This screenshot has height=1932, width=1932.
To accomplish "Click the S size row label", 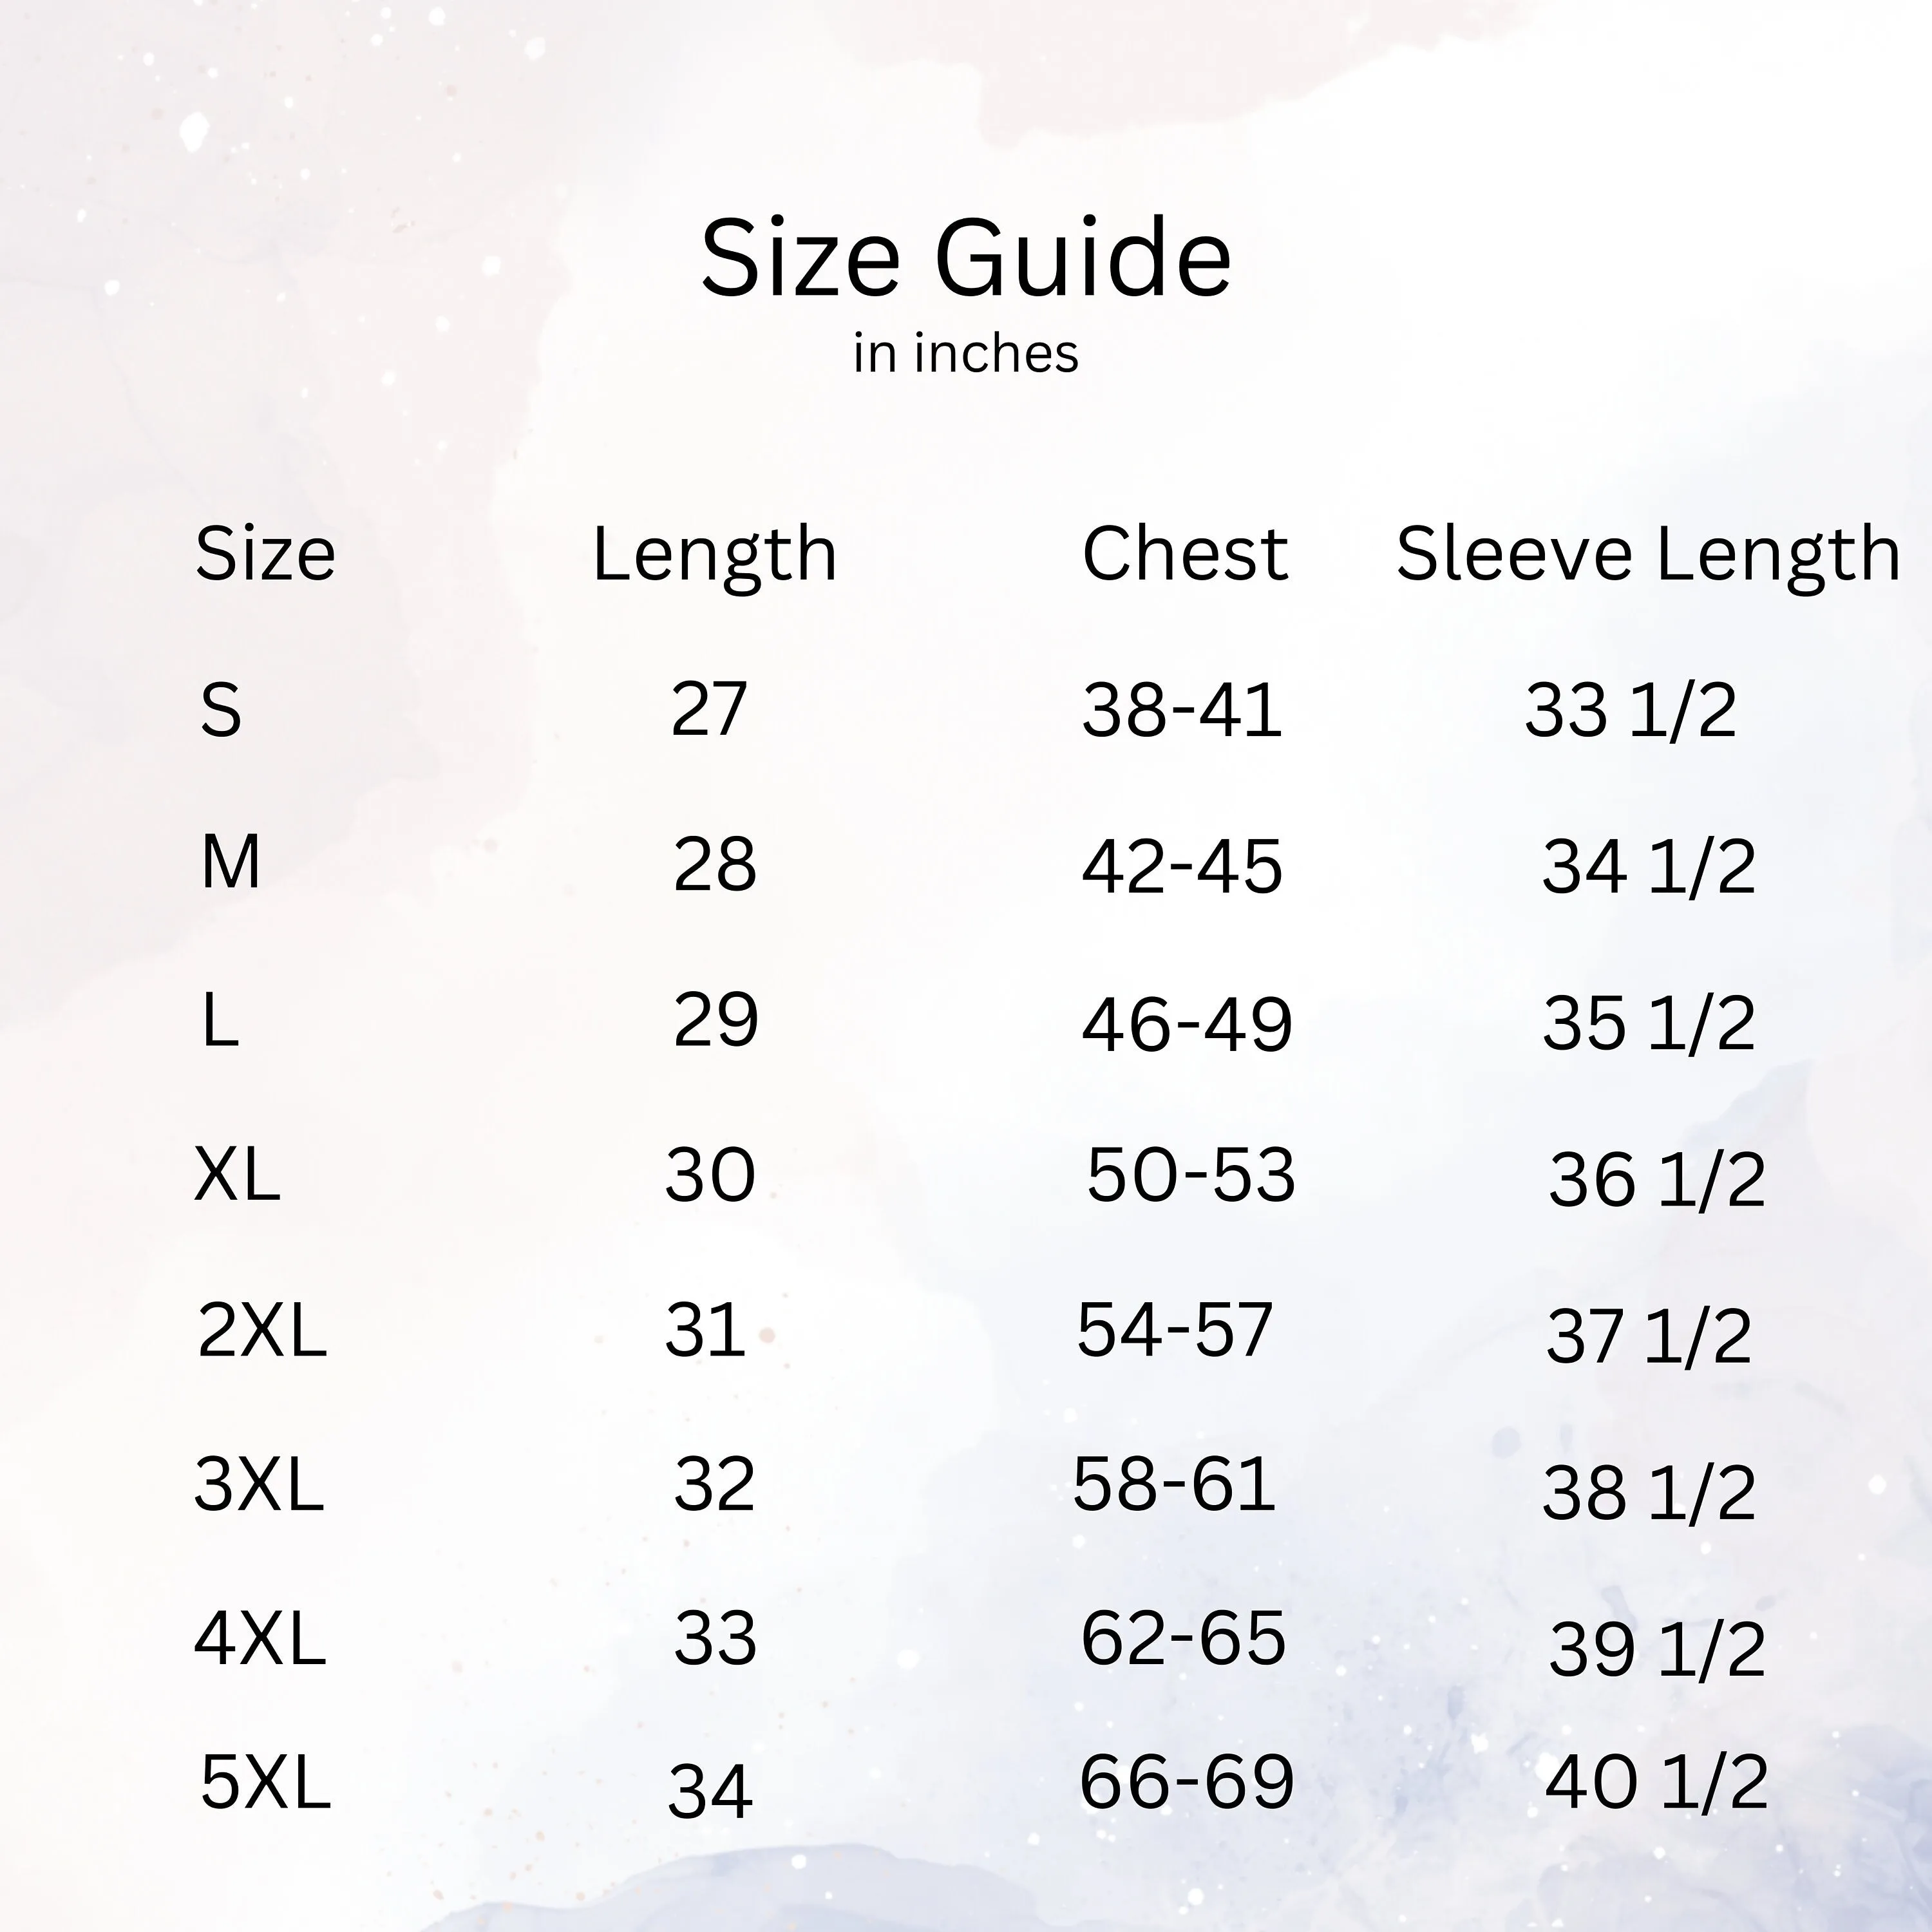I will 221,710.
